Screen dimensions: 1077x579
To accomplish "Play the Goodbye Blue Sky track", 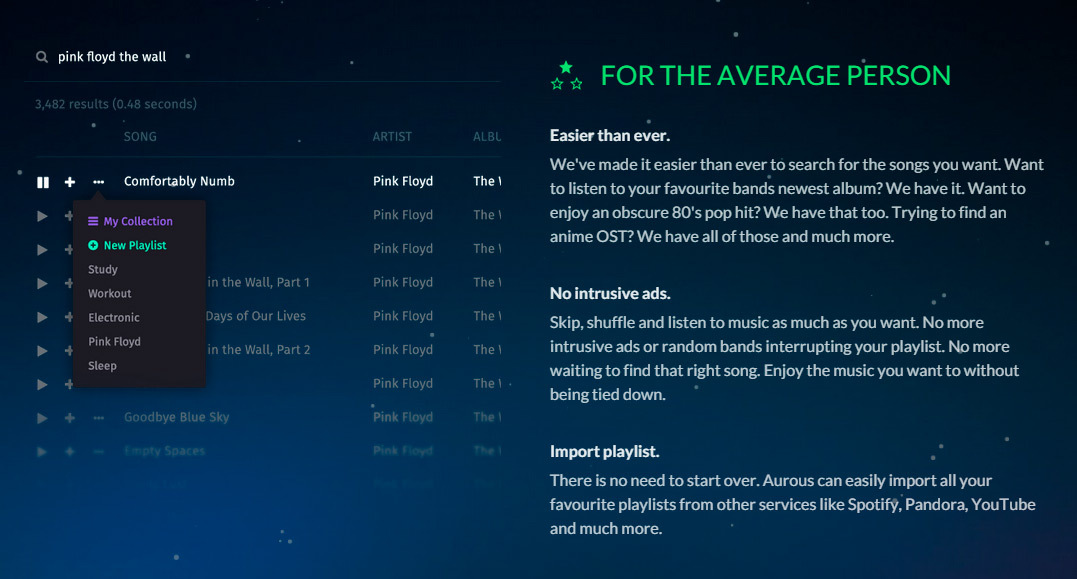I will pyautogui.click(x=42, y=418).
